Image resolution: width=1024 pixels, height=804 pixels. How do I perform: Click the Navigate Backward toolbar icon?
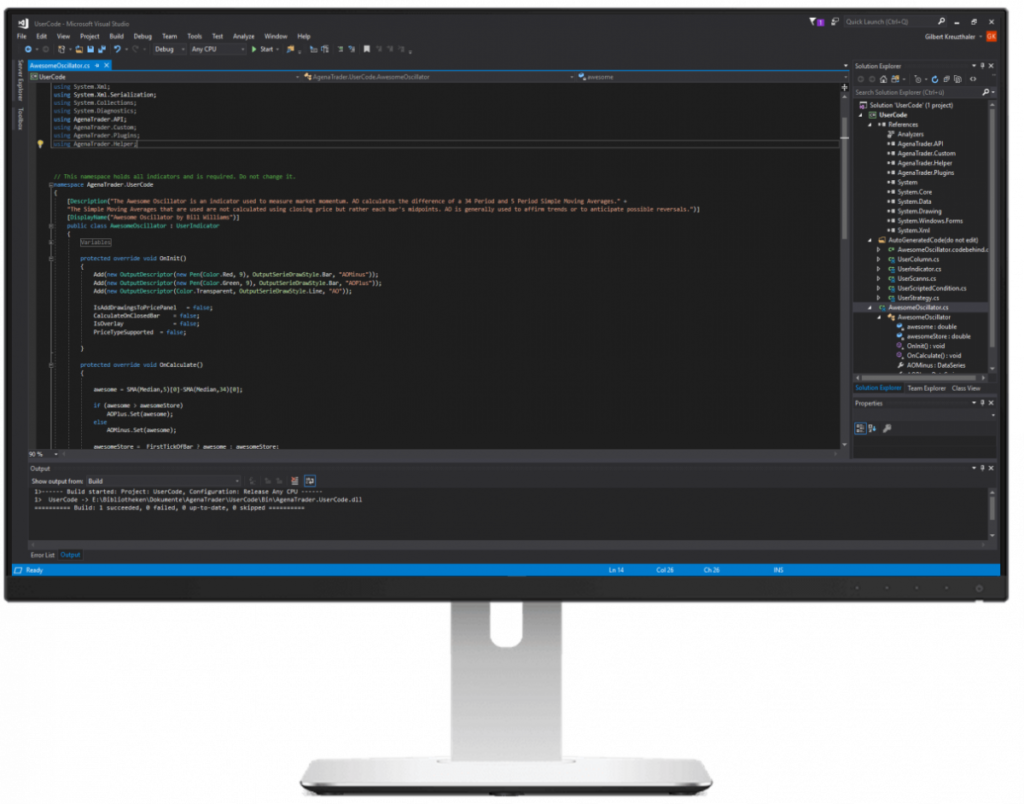28,50
